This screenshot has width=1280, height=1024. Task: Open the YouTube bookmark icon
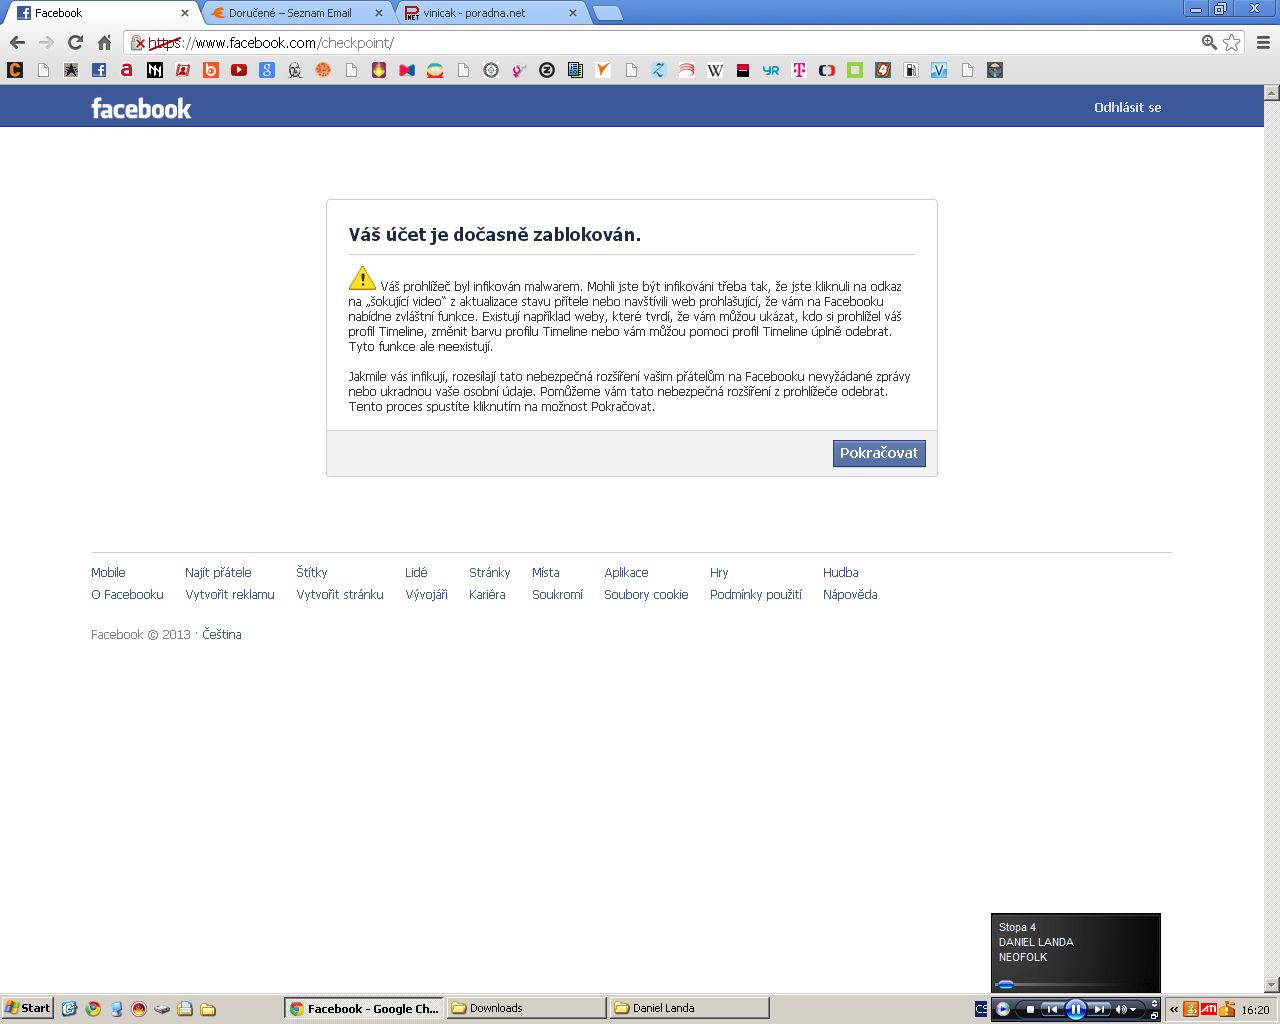tap(239, 70)
